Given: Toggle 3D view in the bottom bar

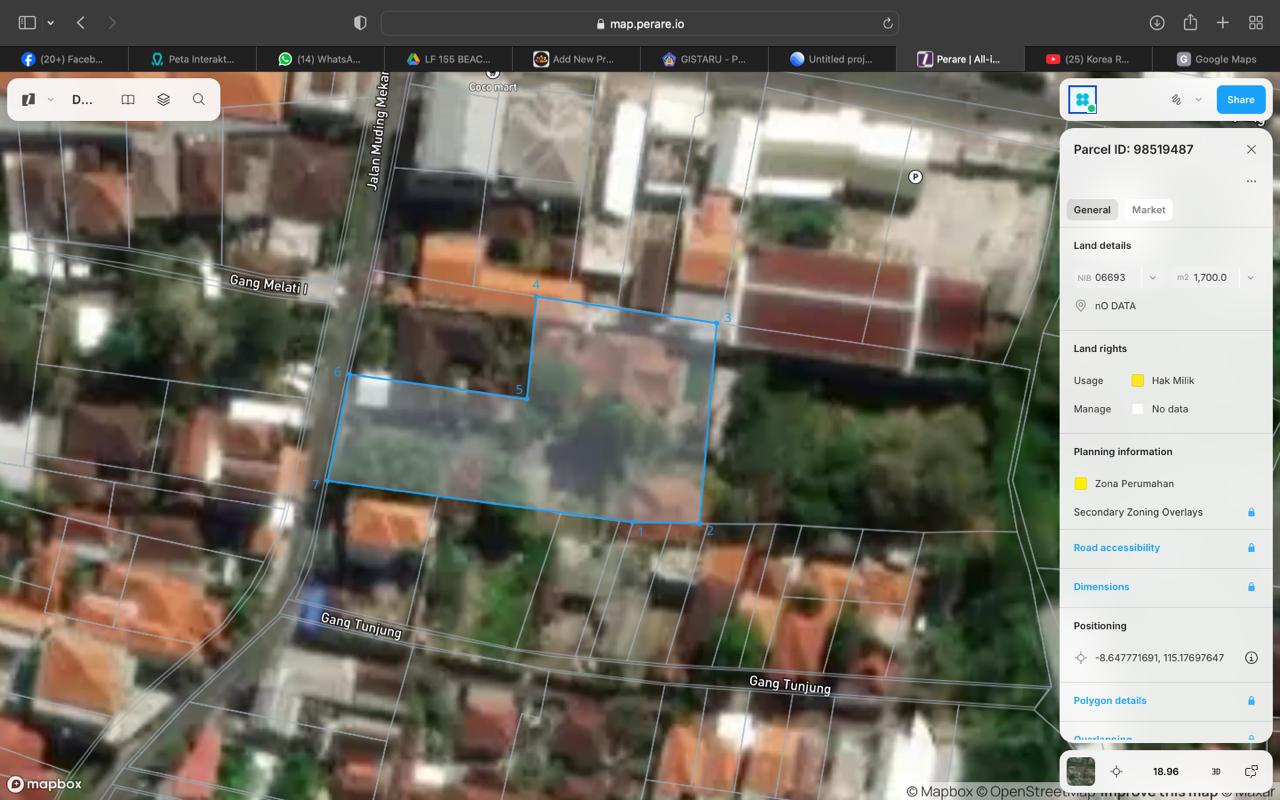Looking at the screenshot, I should tap(1216, 772).
